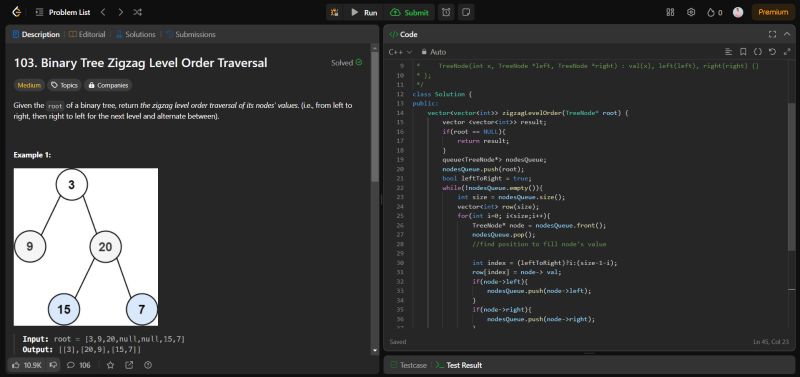
Task: Click the root inline code word
Action: point(55,106)
